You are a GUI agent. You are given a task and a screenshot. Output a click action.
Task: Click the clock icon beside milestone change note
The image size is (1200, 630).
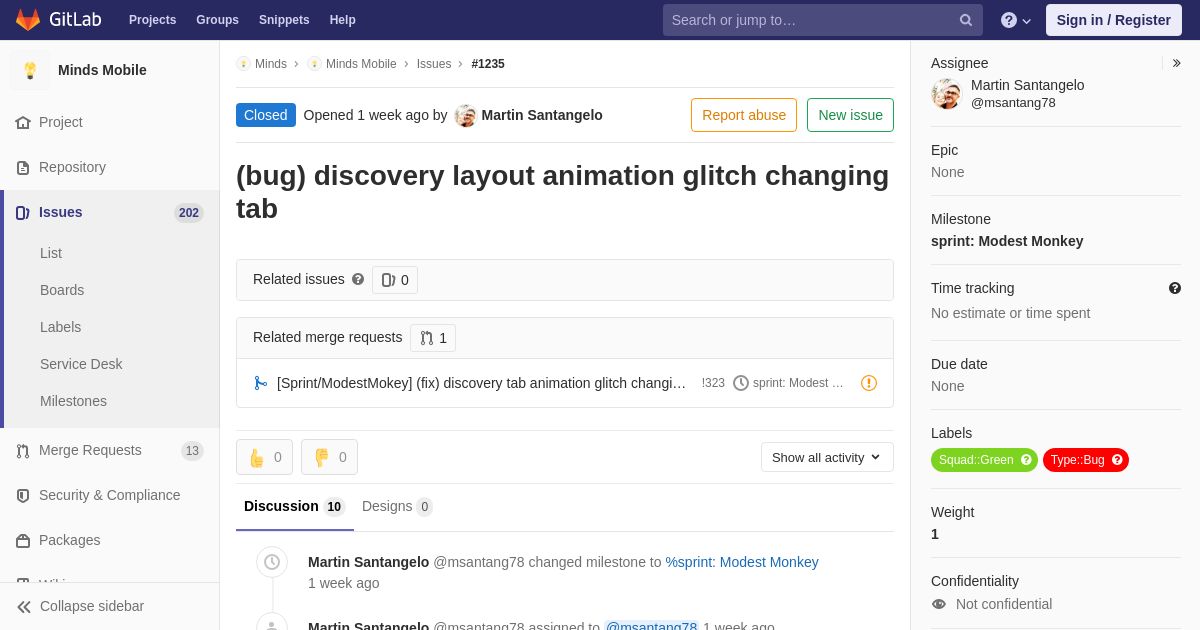click(272, 562)
